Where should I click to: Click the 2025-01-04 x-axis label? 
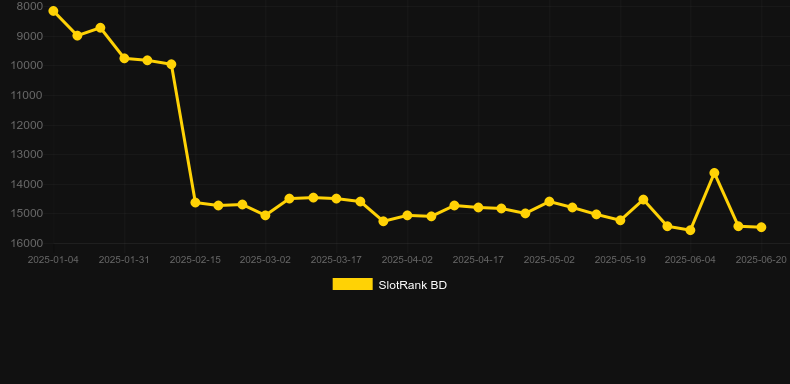53,260
